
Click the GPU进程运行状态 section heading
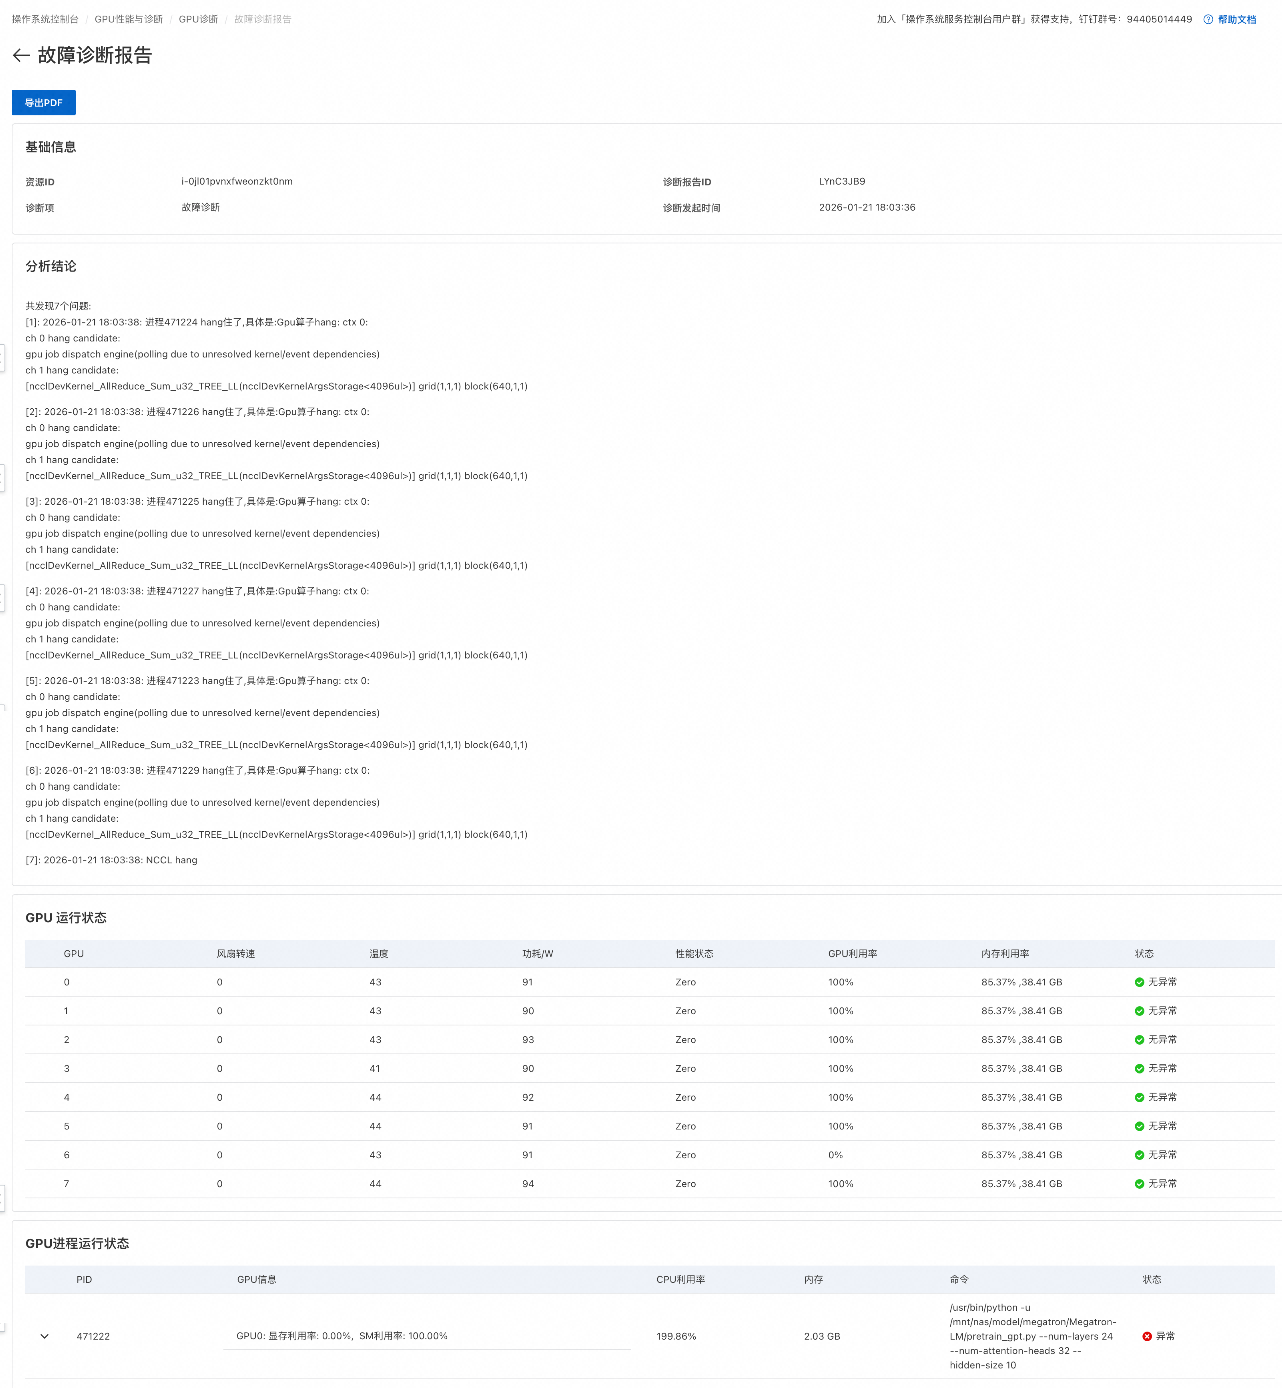[77, 1244]
